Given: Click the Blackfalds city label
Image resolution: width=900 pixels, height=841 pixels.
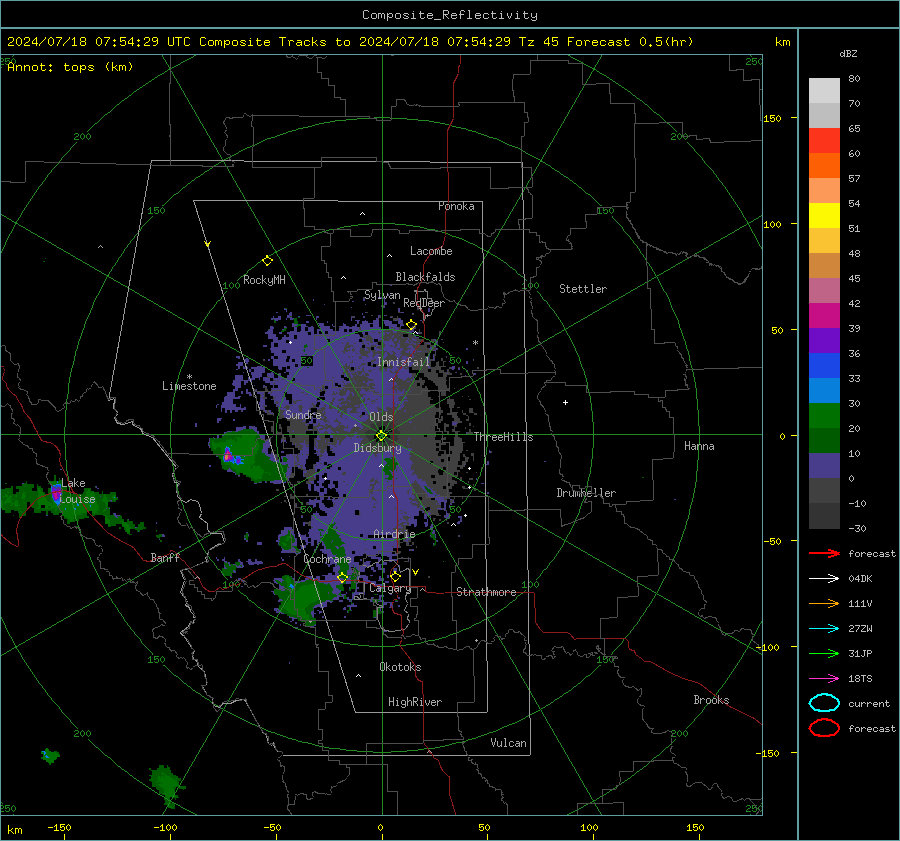Looking at the screenshot, I should pos(425,277).
